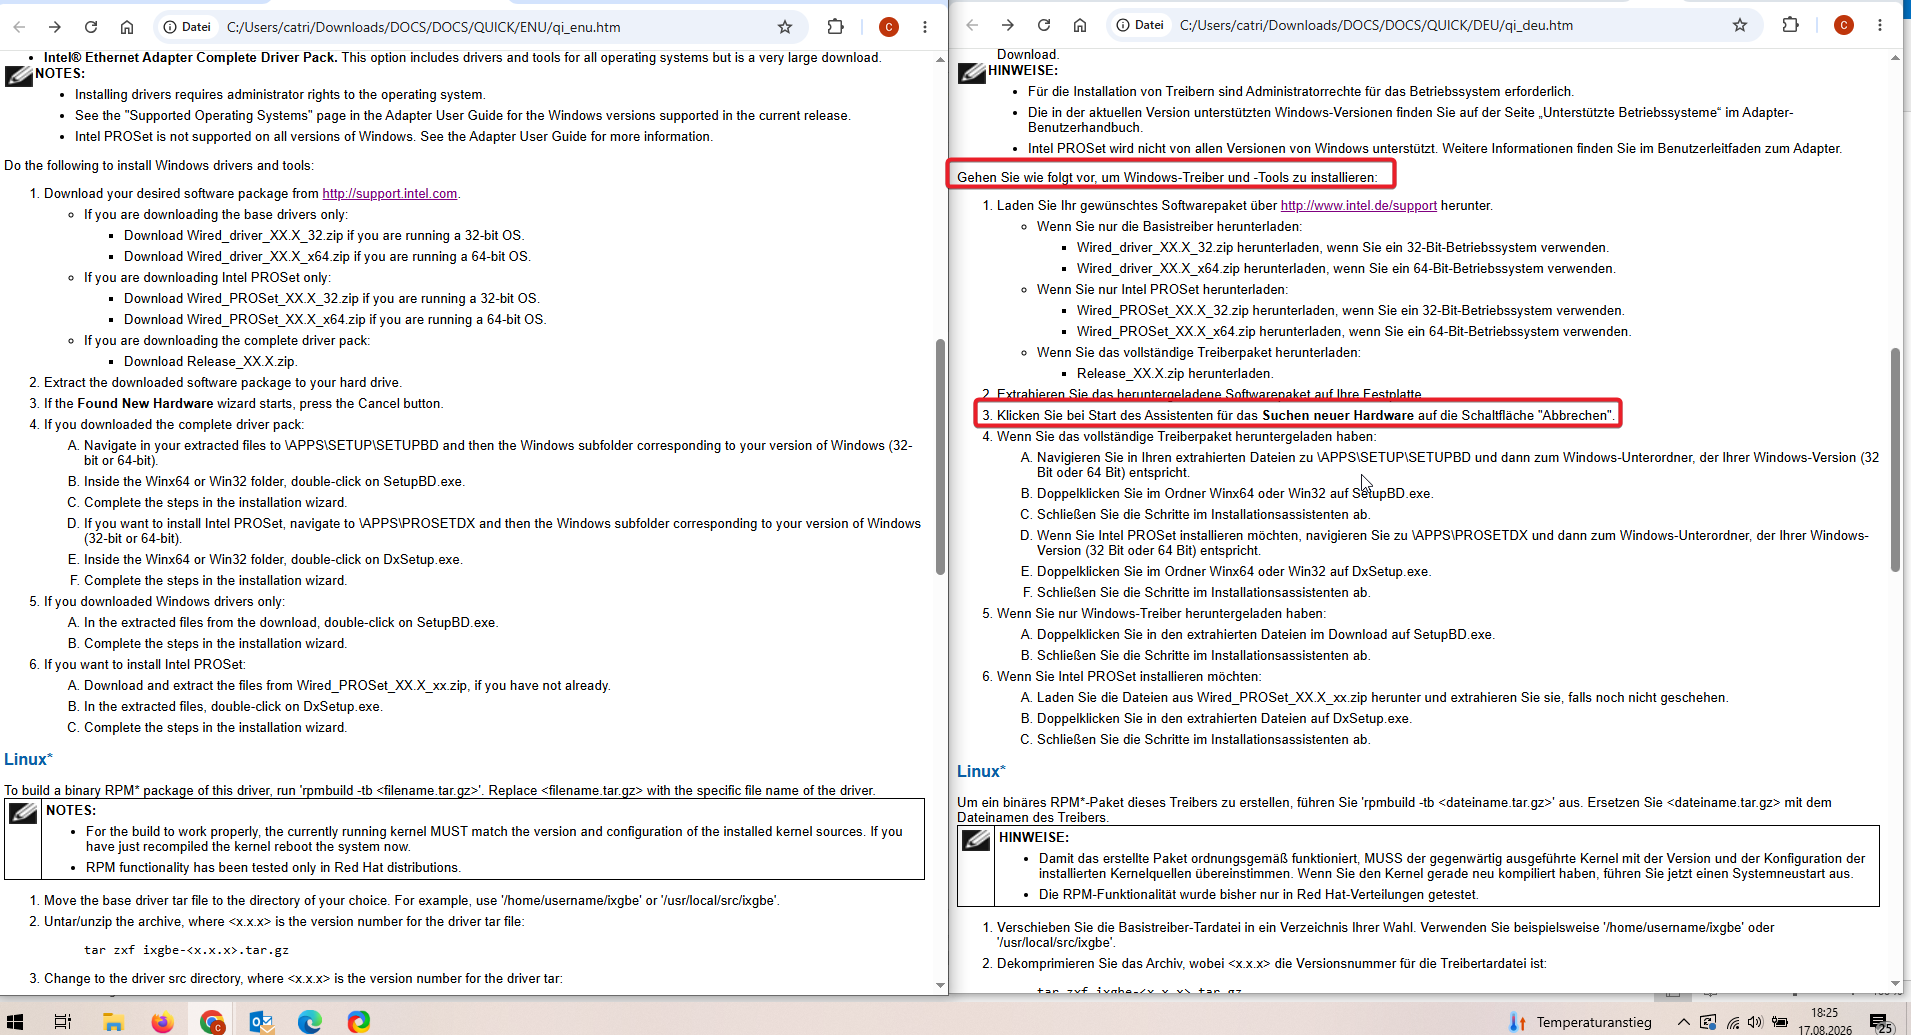1911x1035 pixels.
Task: Click text 'Download Release_XX.X.zip.' in English page
Action: pos(210,361)
